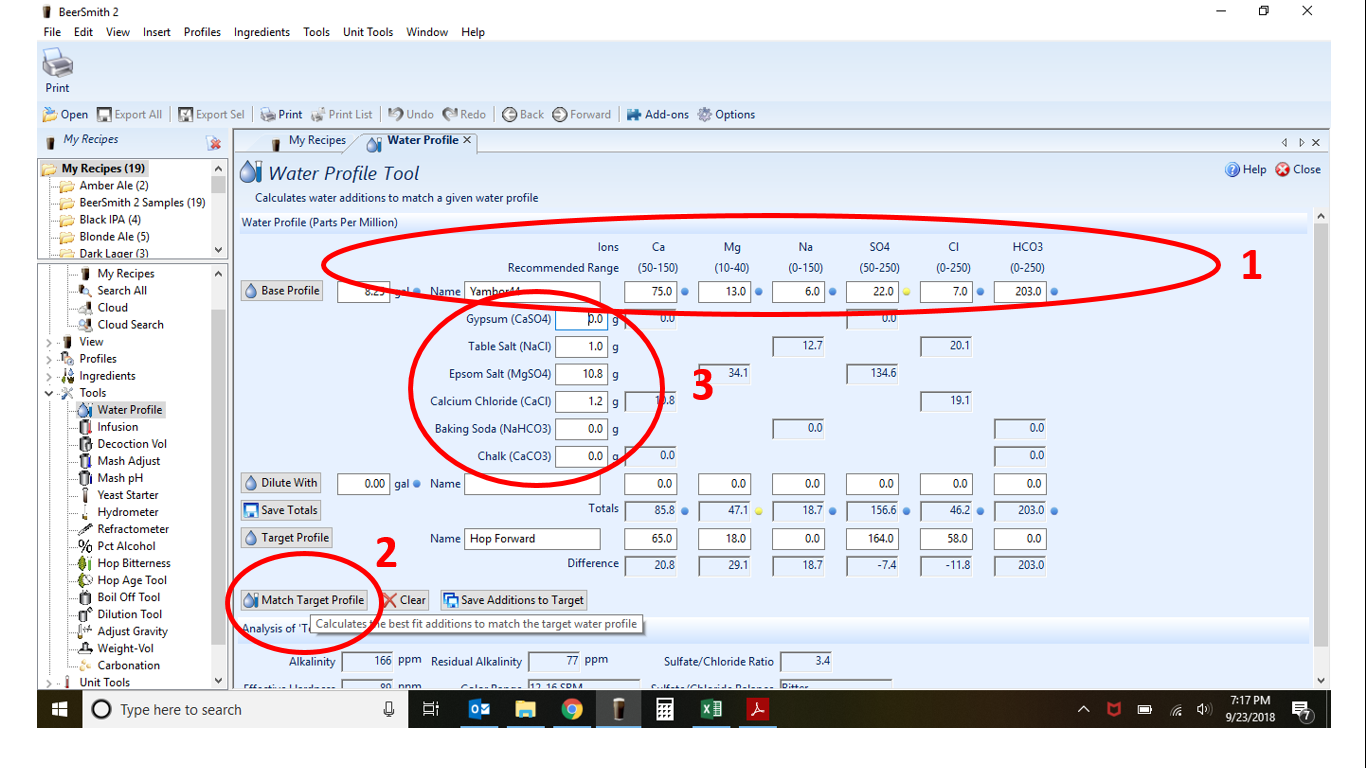
Task: Close the Water Profile tab
Action: tap(467, 140)
